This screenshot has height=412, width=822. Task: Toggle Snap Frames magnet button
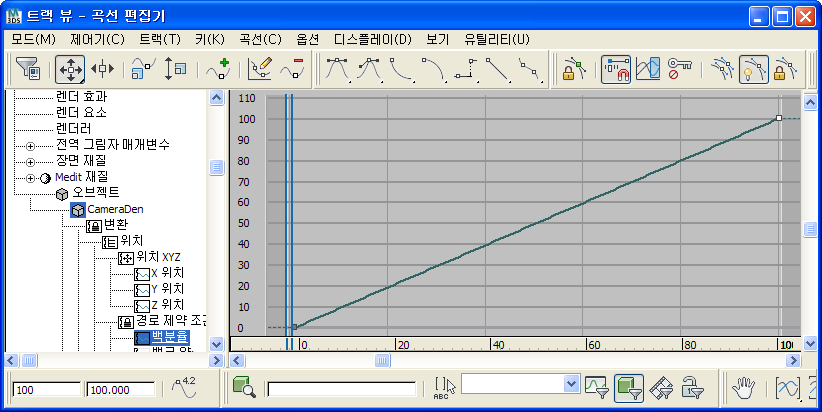pos(616,69)
